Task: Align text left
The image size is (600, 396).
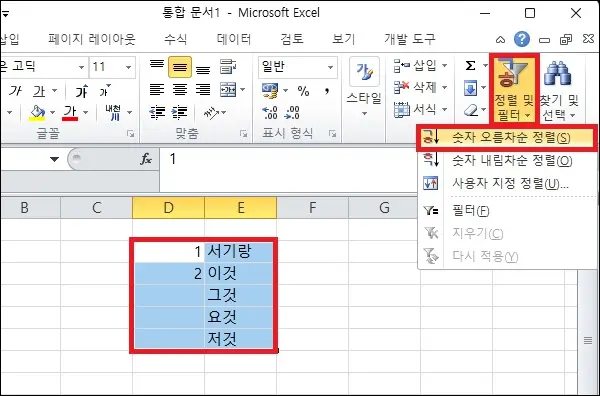Action: click(x=157, y=90)
